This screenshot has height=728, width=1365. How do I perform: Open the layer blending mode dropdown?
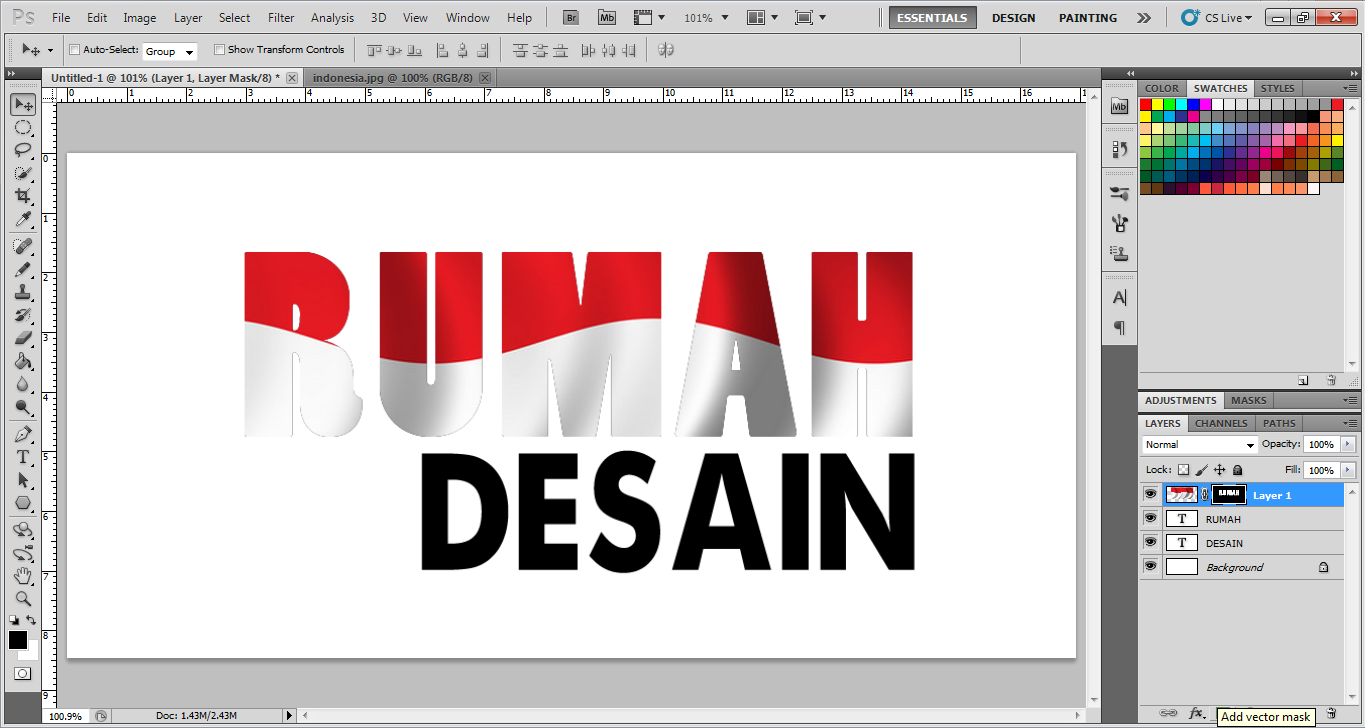[x=1197, y=444]
